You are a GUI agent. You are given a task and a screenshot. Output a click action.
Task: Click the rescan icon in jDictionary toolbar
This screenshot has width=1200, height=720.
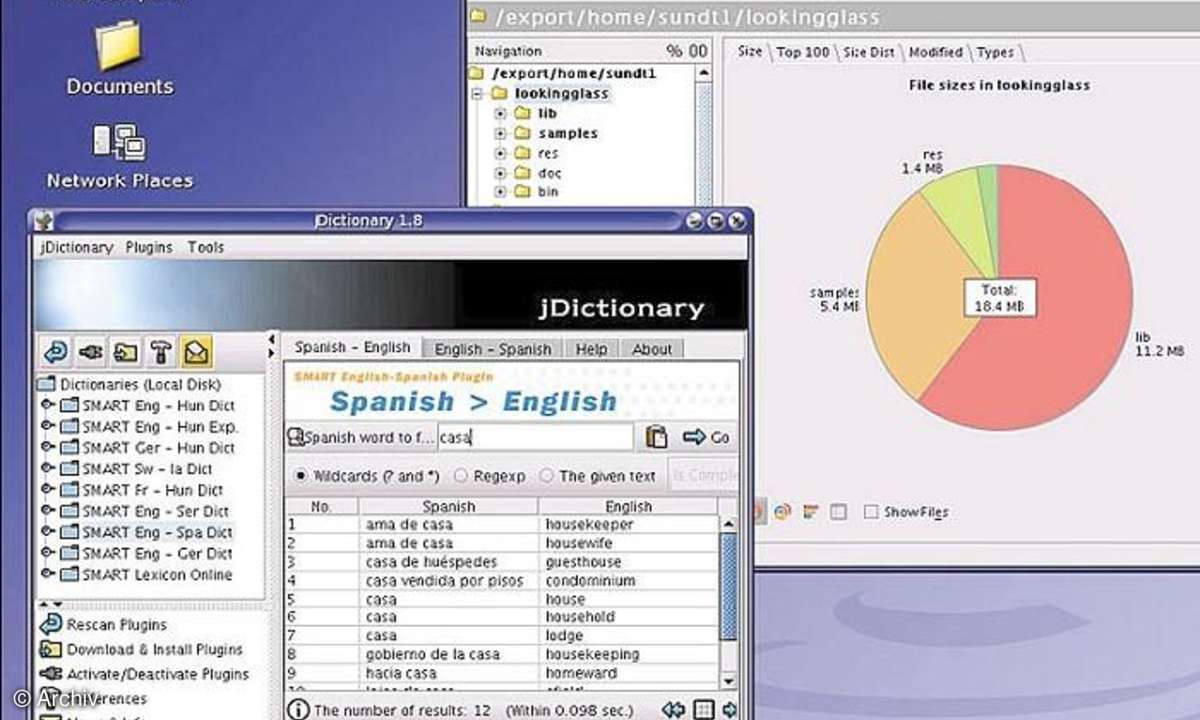point(56,350)
